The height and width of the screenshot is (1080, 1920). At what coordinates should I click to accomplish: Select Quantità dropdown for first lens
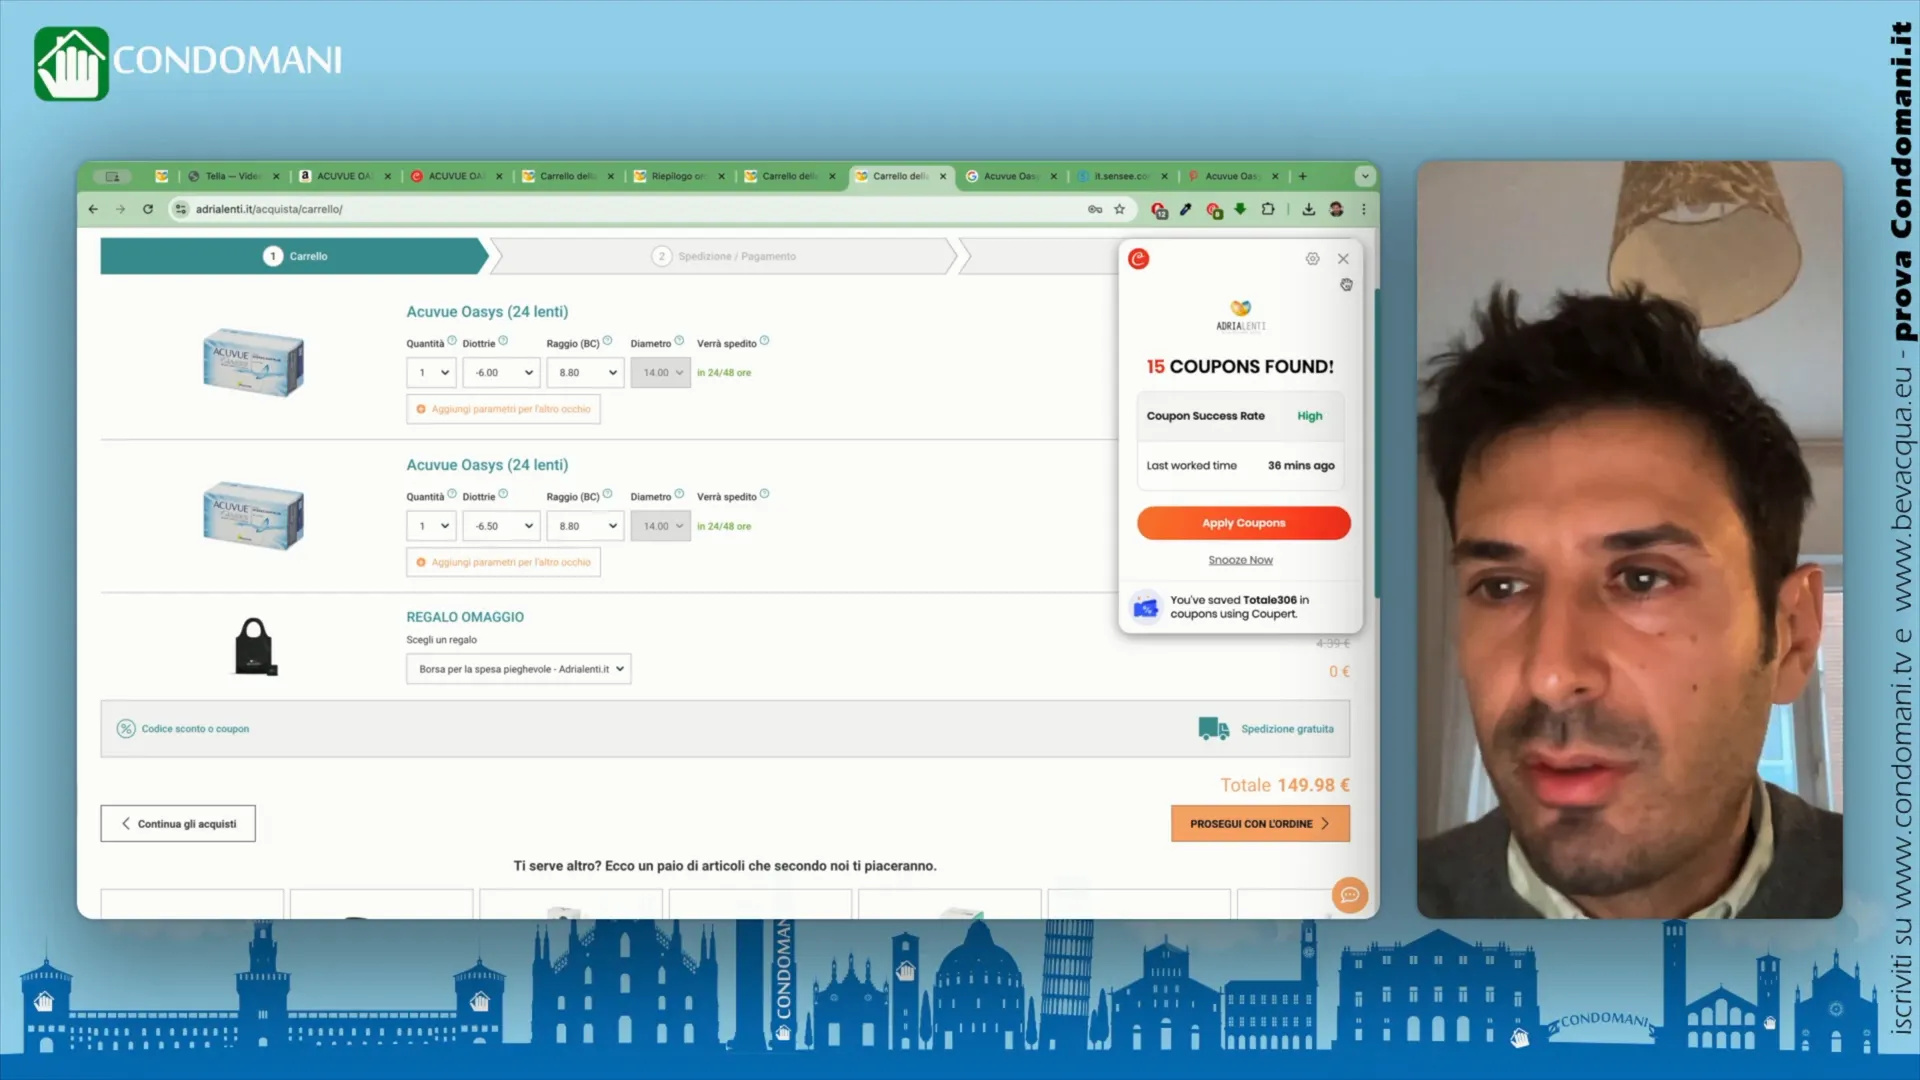[431, 372]
